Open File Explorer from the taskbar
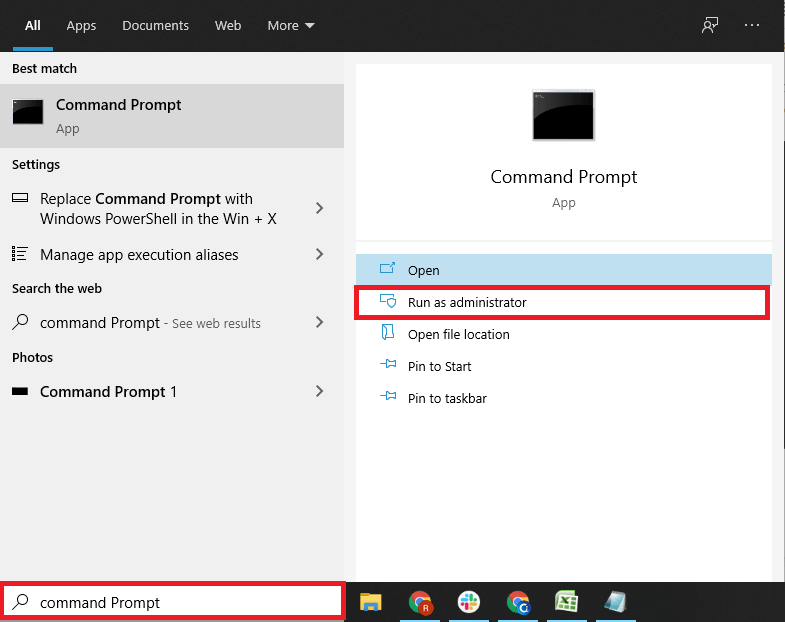 [370, 602]
